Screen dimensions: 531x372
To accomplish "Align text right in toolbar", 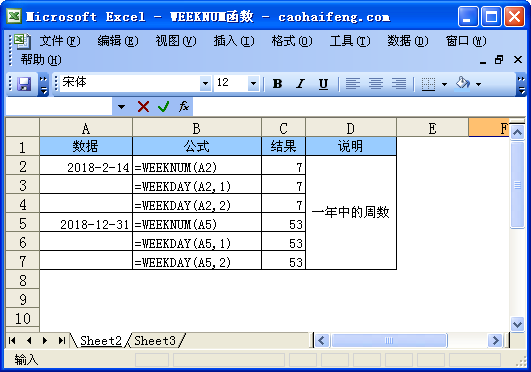I will [399, 84].
